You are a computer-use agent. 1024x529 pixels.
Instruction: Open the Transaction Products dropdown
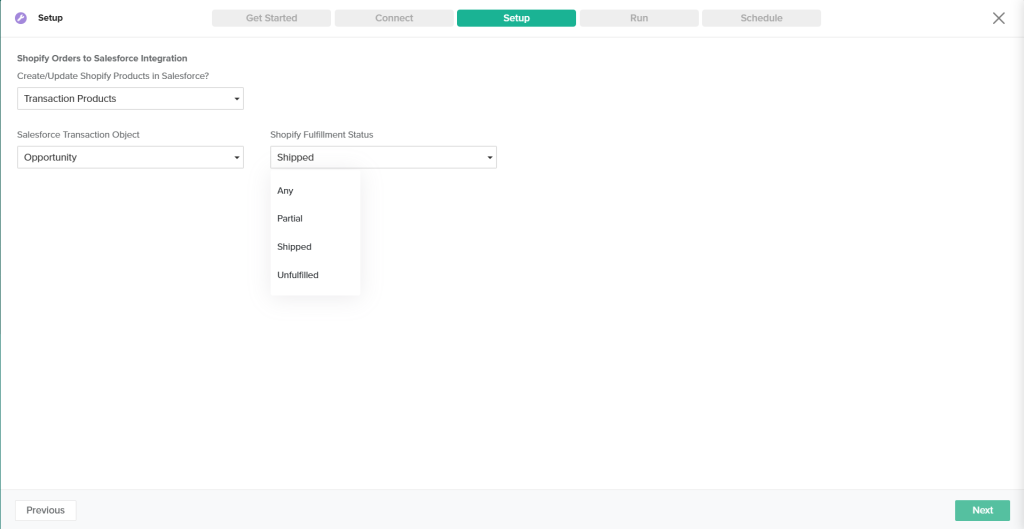coord(131,99)
